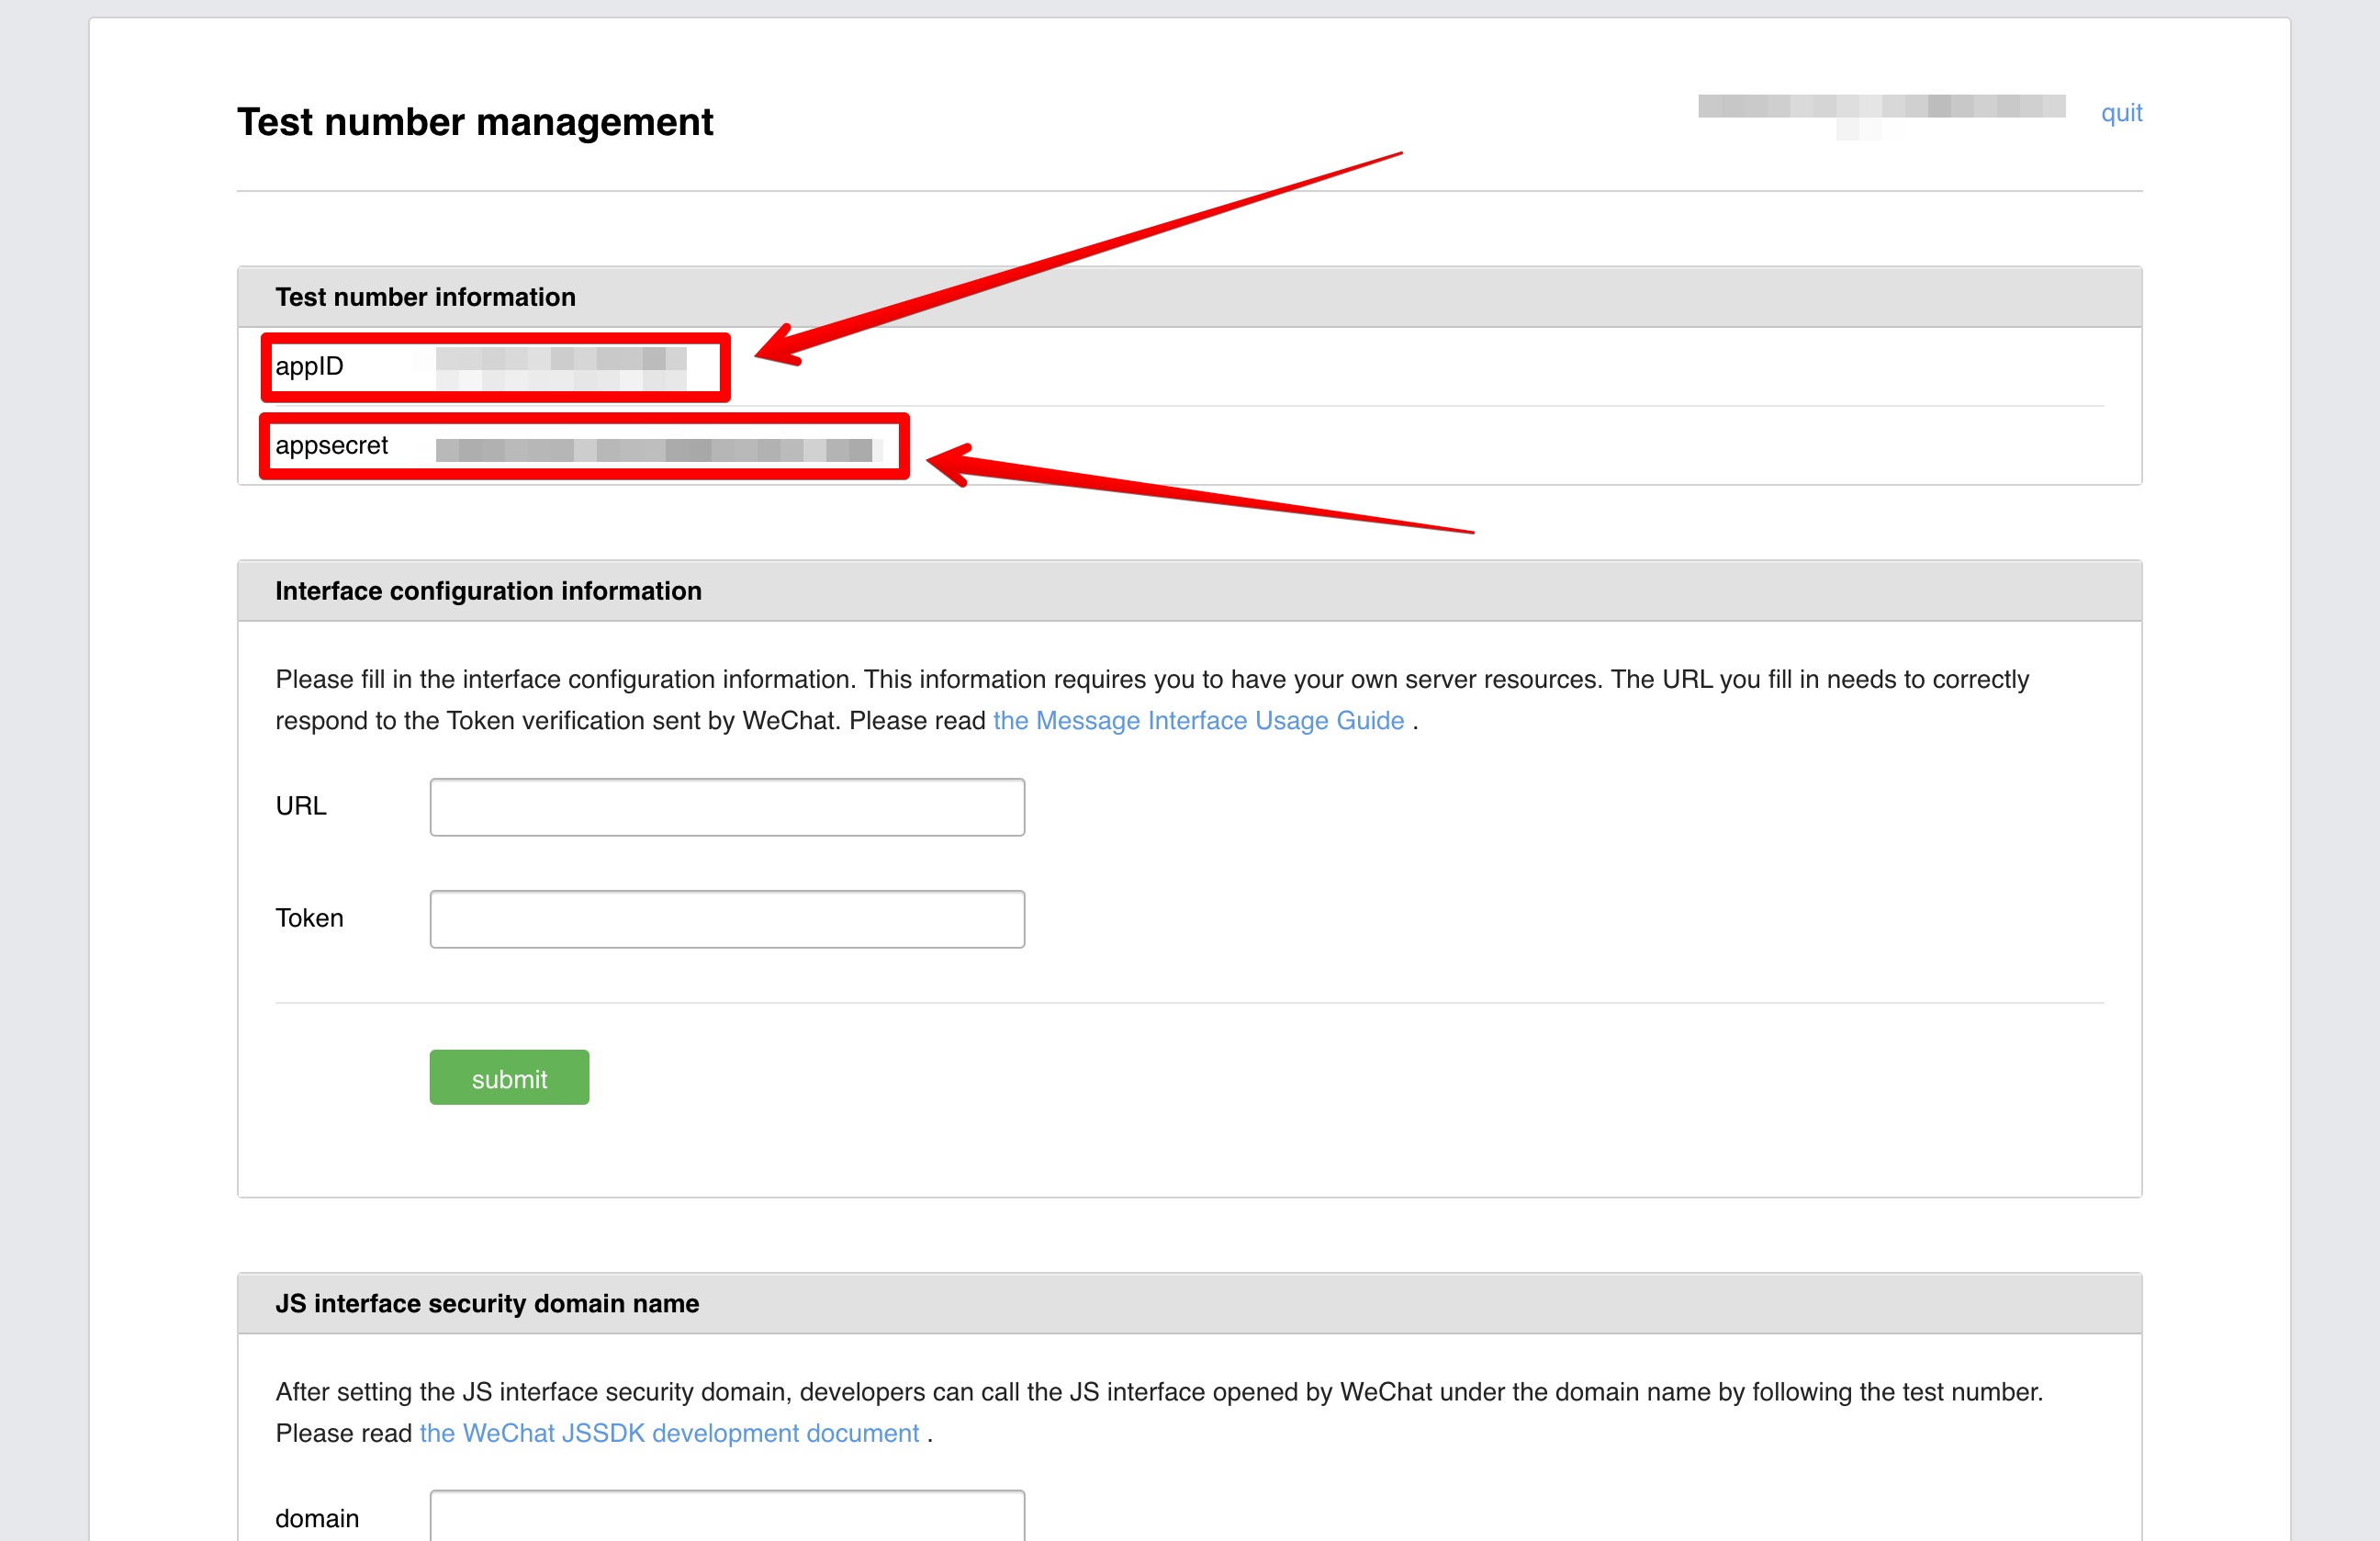This screenshot has width=2380, height=1541.
Task: Click the URL input field
Action: pyautogui.click(x=727, y=806)
